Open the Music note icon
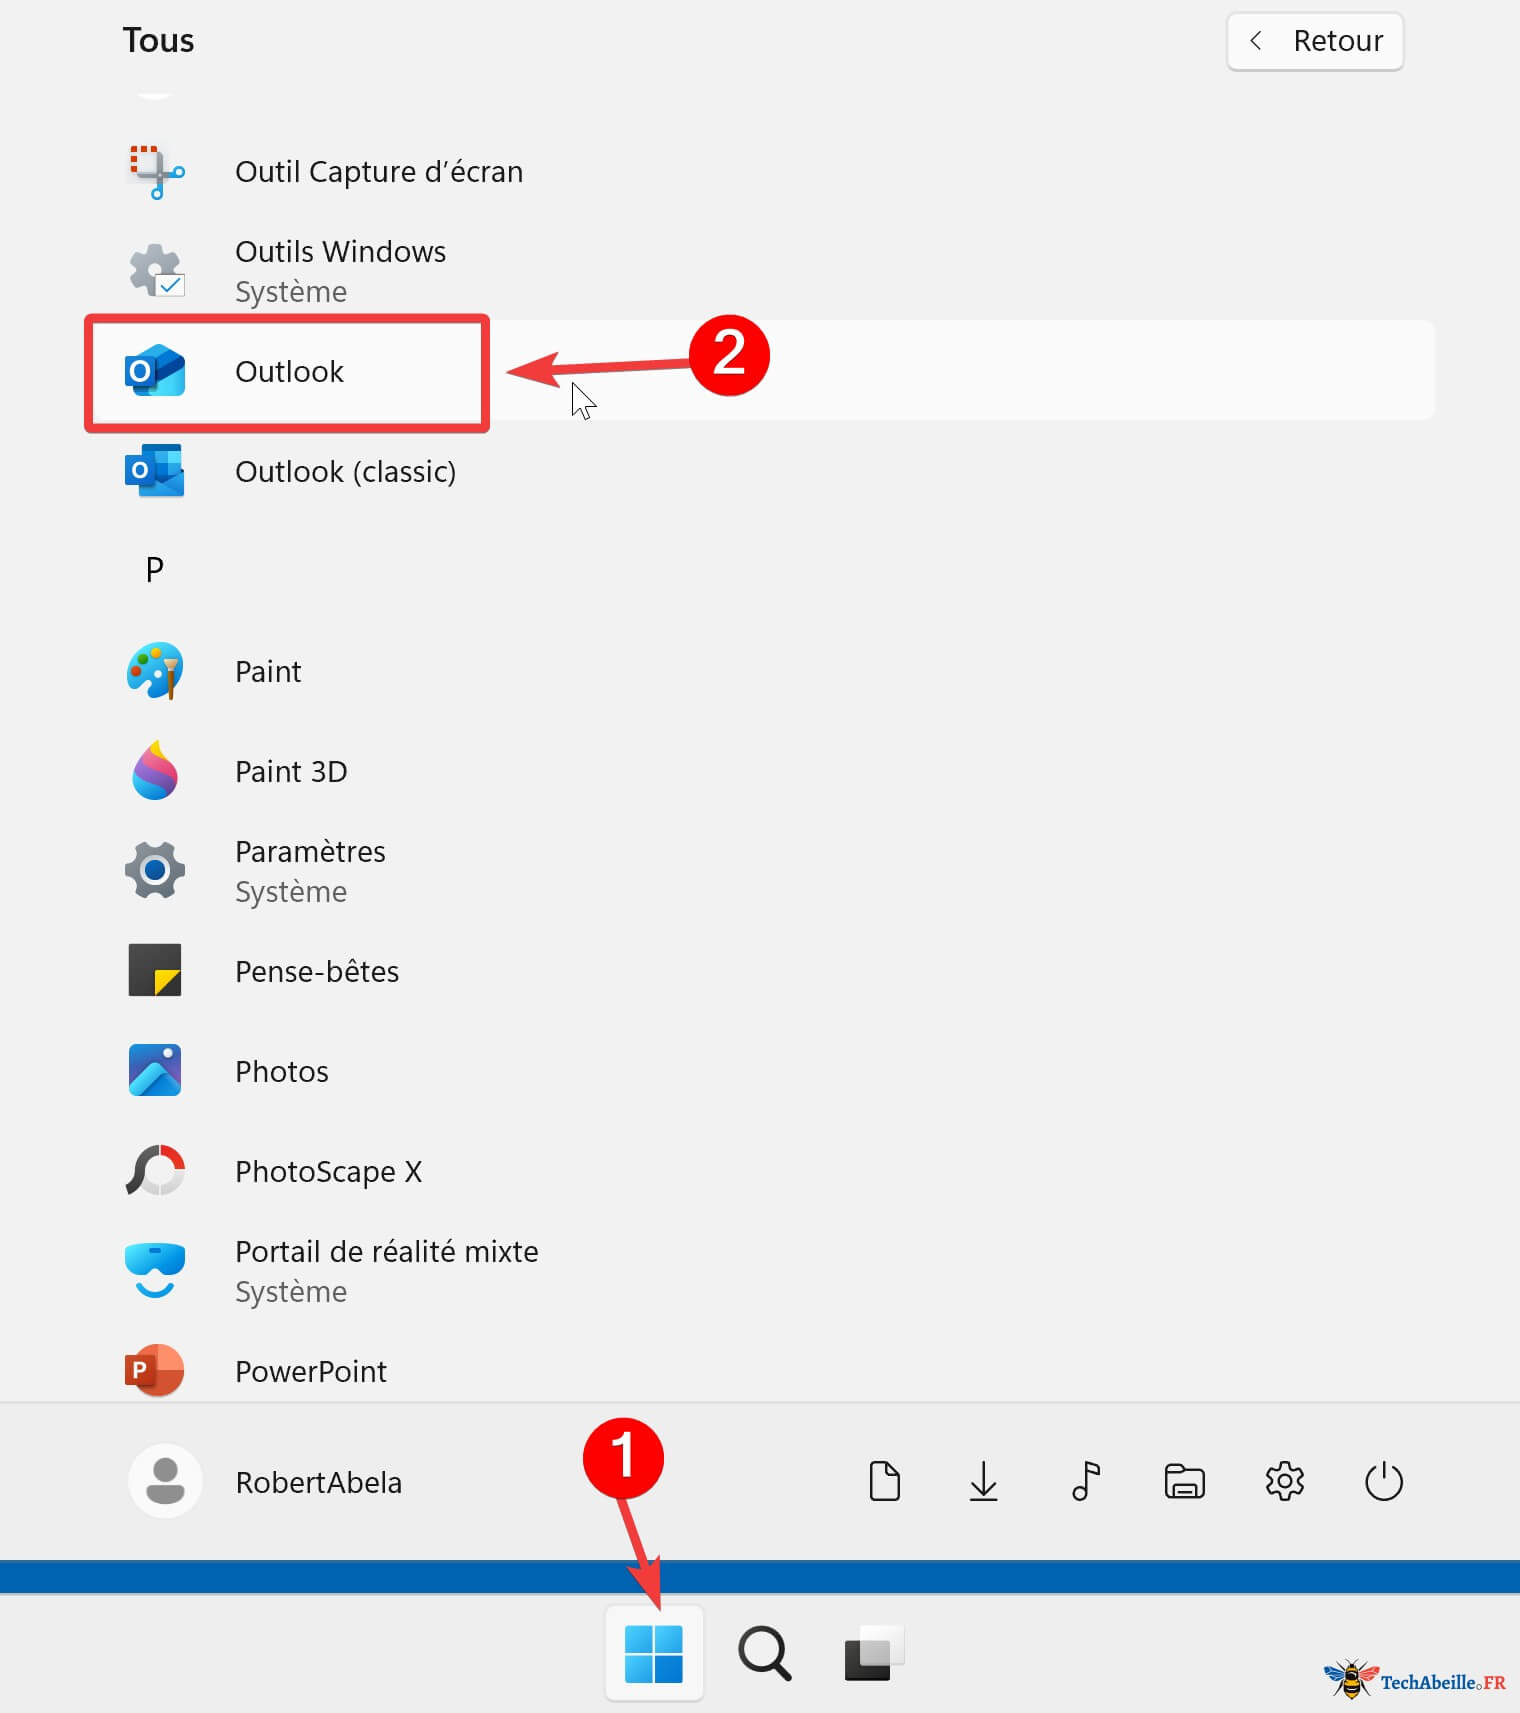This screenshot has height=1713, width=1520. click(1085, 1481)
